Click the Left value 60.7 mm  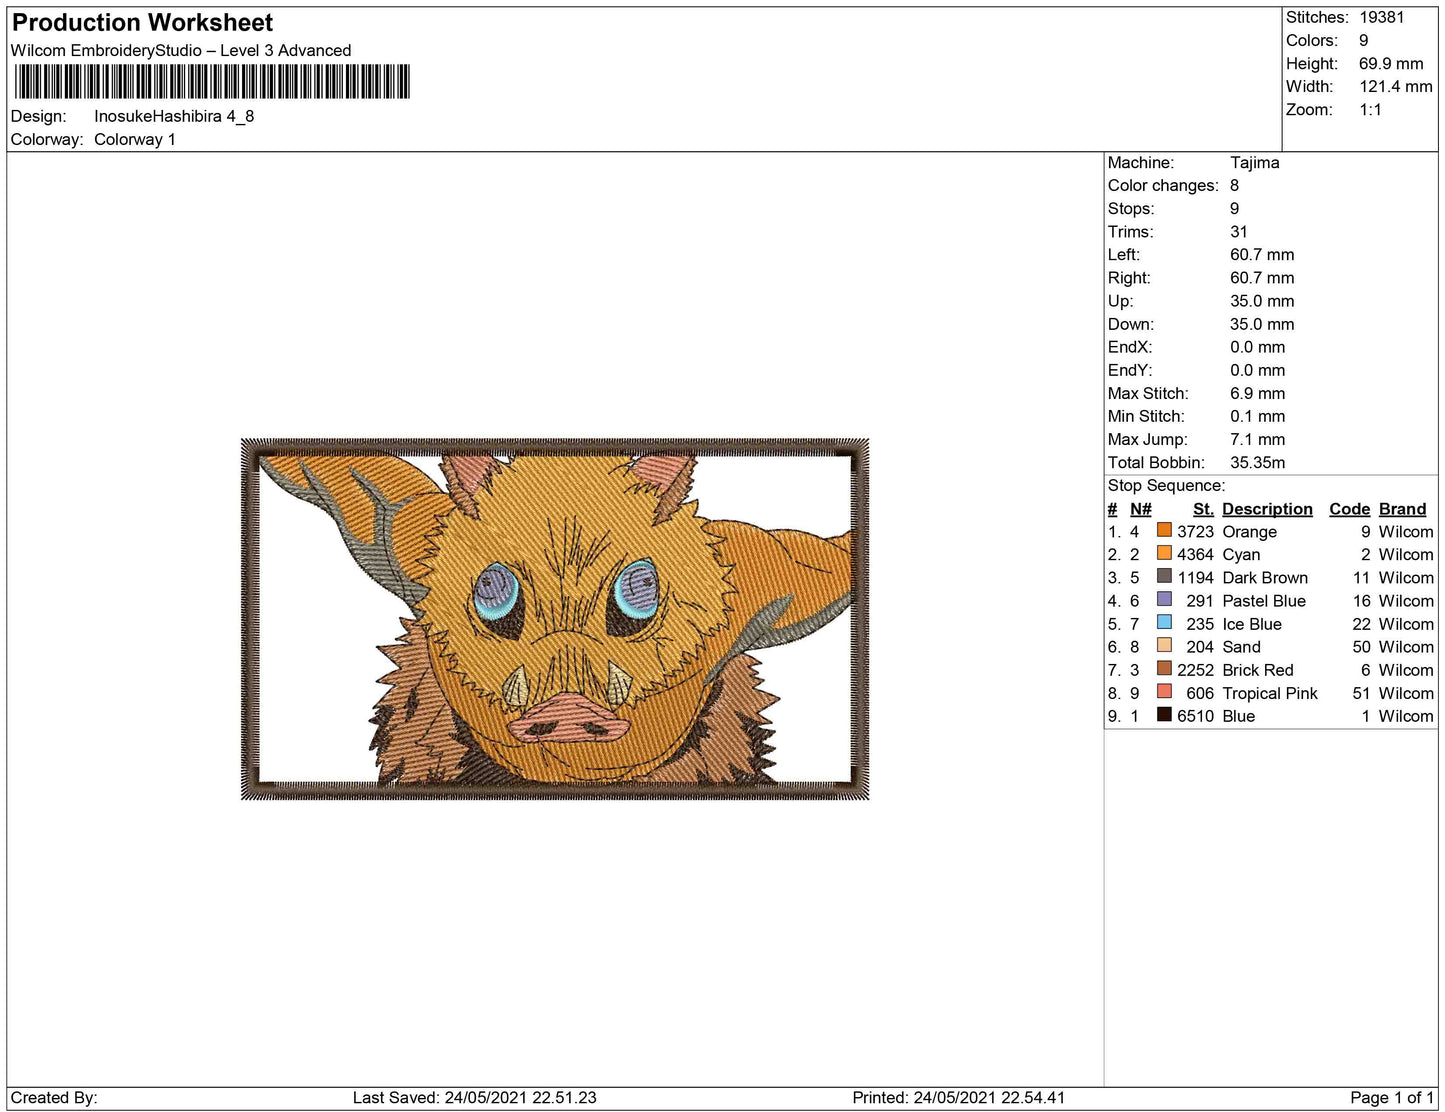pyautogui.click(x=1262, y=254)
